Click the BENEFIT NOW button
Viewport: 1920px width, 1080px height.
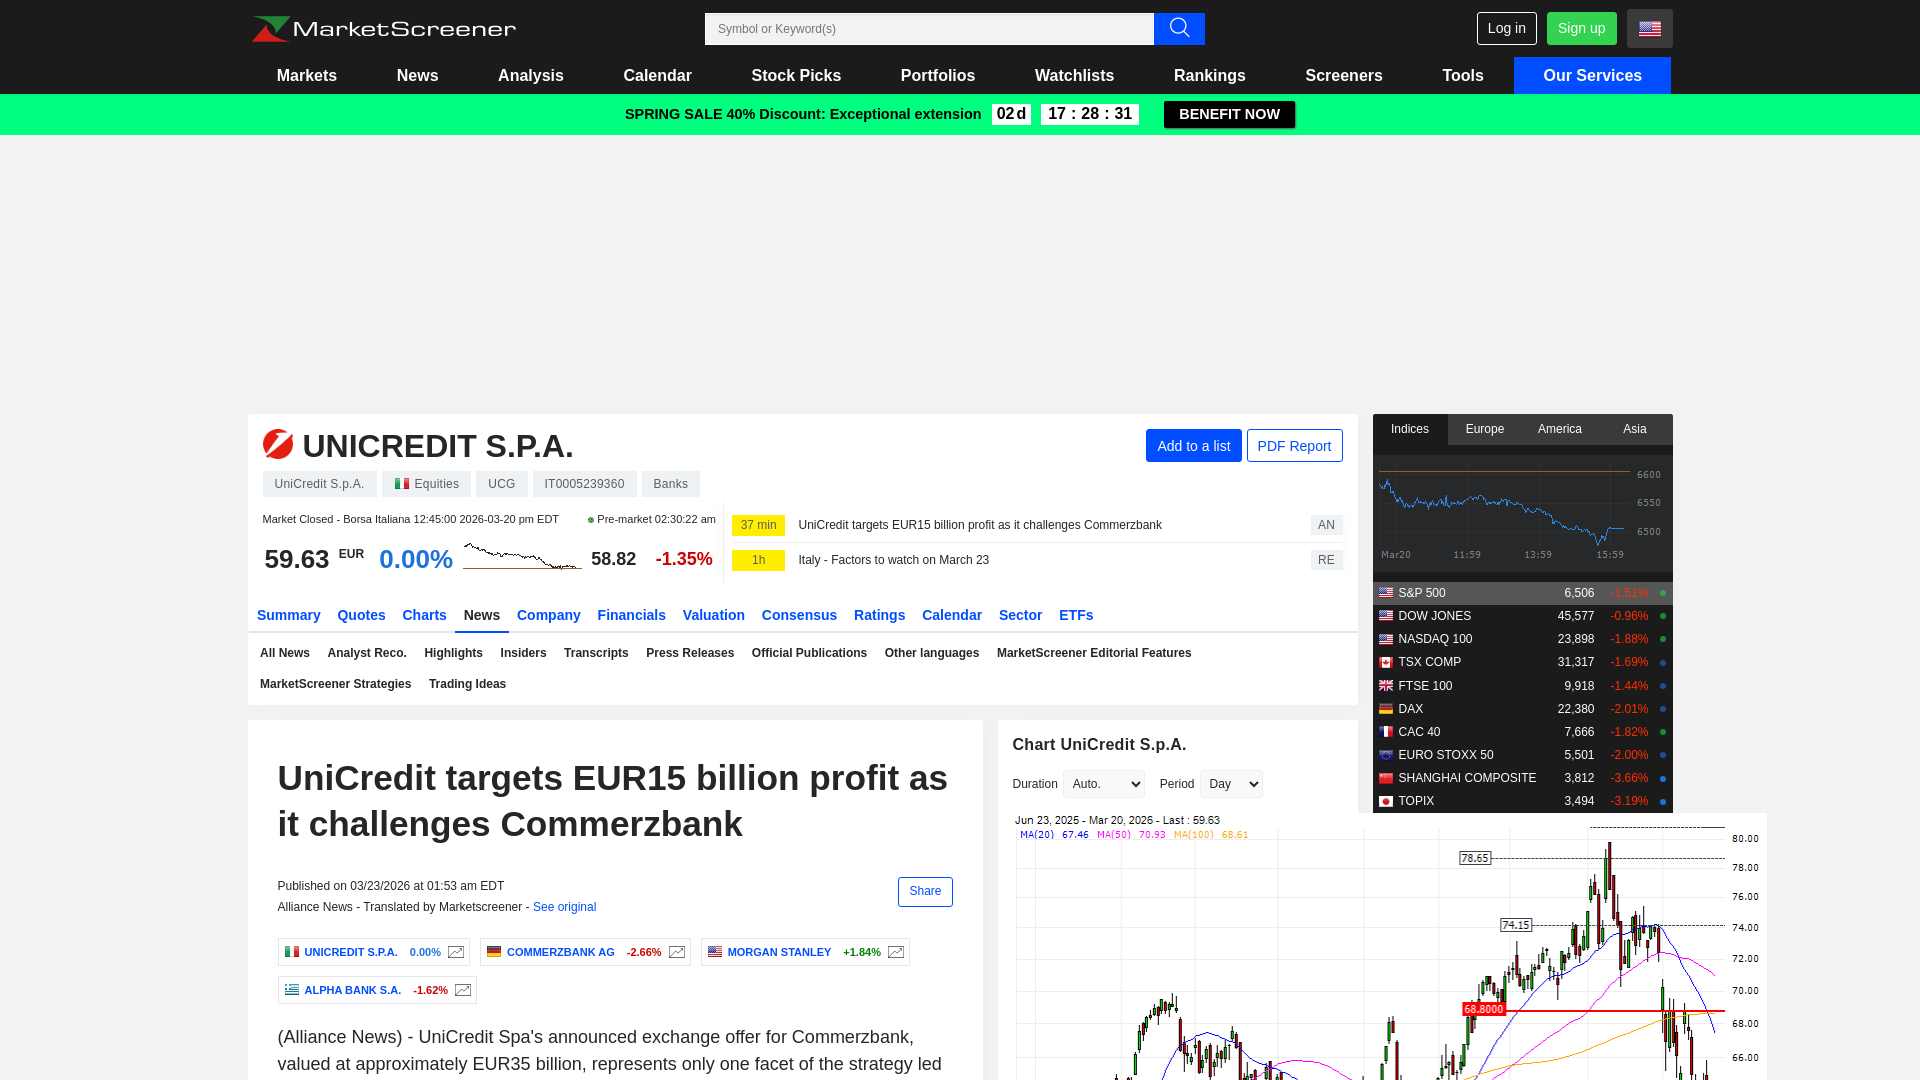click(1229, 114)
